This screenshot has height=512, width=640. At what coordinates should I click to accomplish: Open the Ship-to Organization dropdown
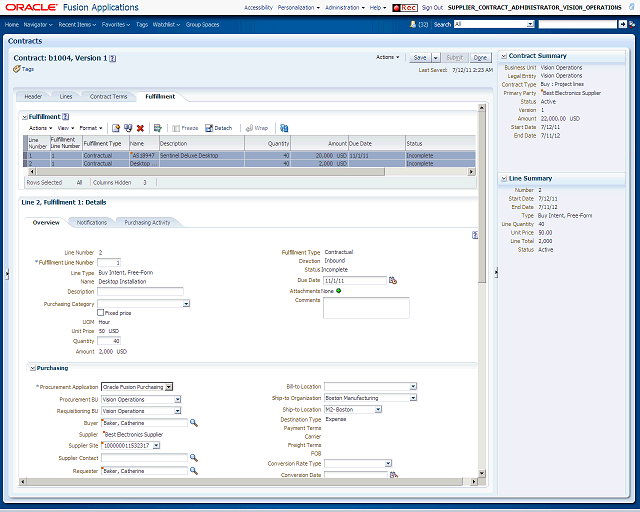click(413, 398)
